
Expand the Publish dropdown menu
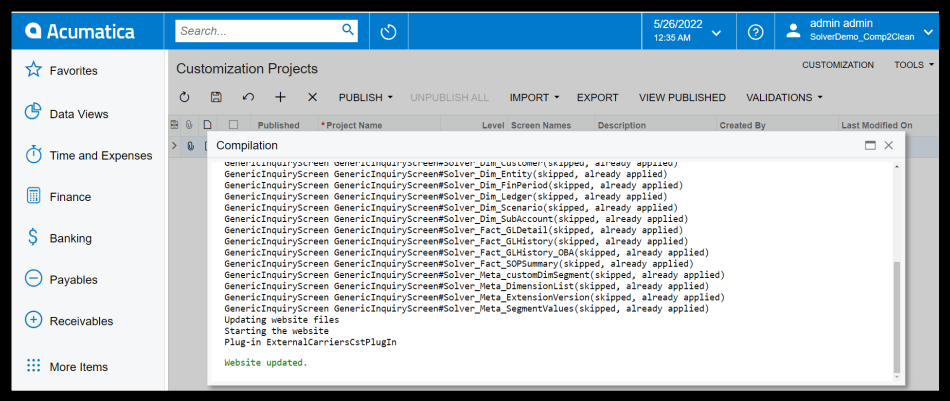pyautogui.click(x=365, y=97)
